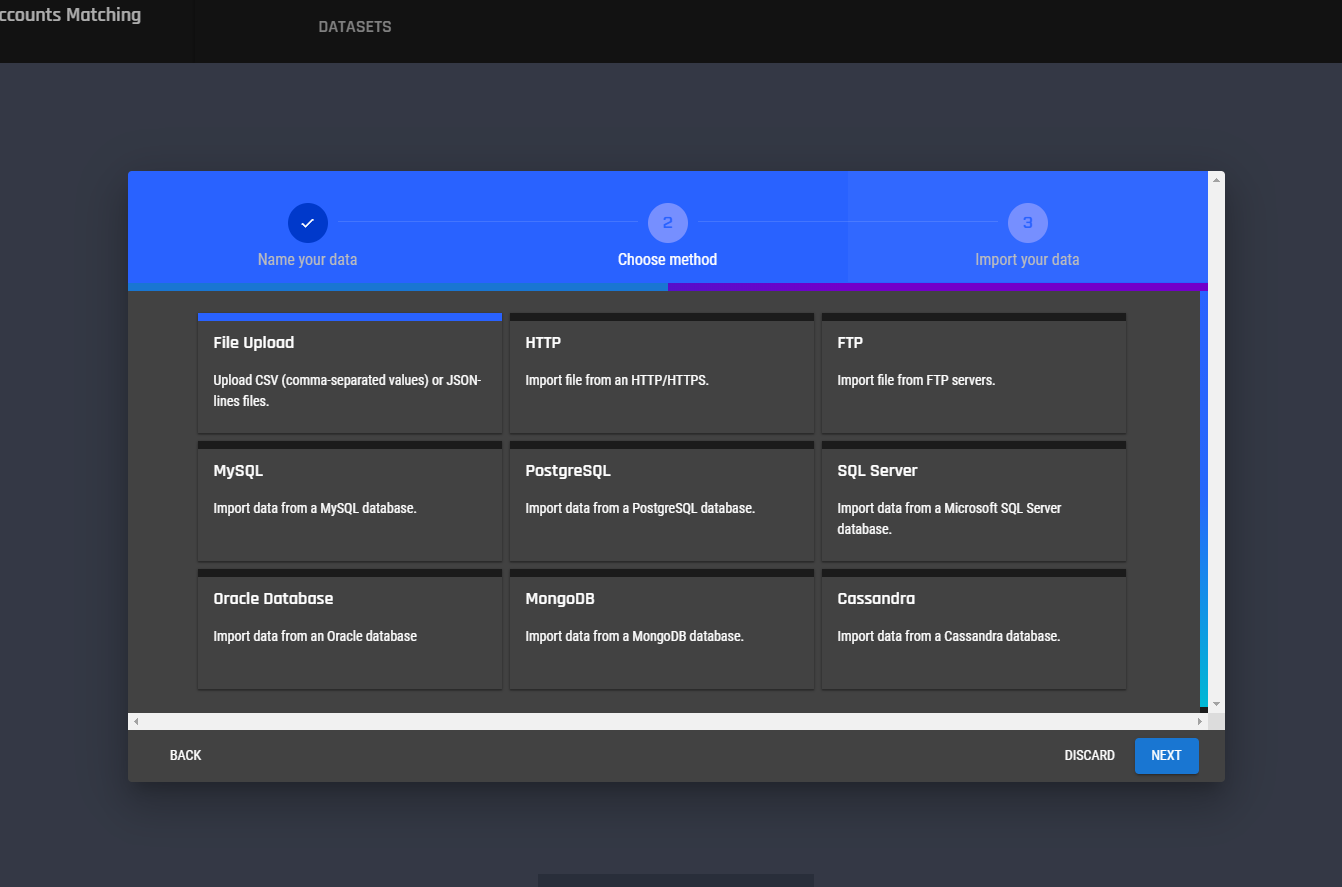Click the horizontal scrollbar track
This screenshot has height=887, width=1342.
click(668, 721)
